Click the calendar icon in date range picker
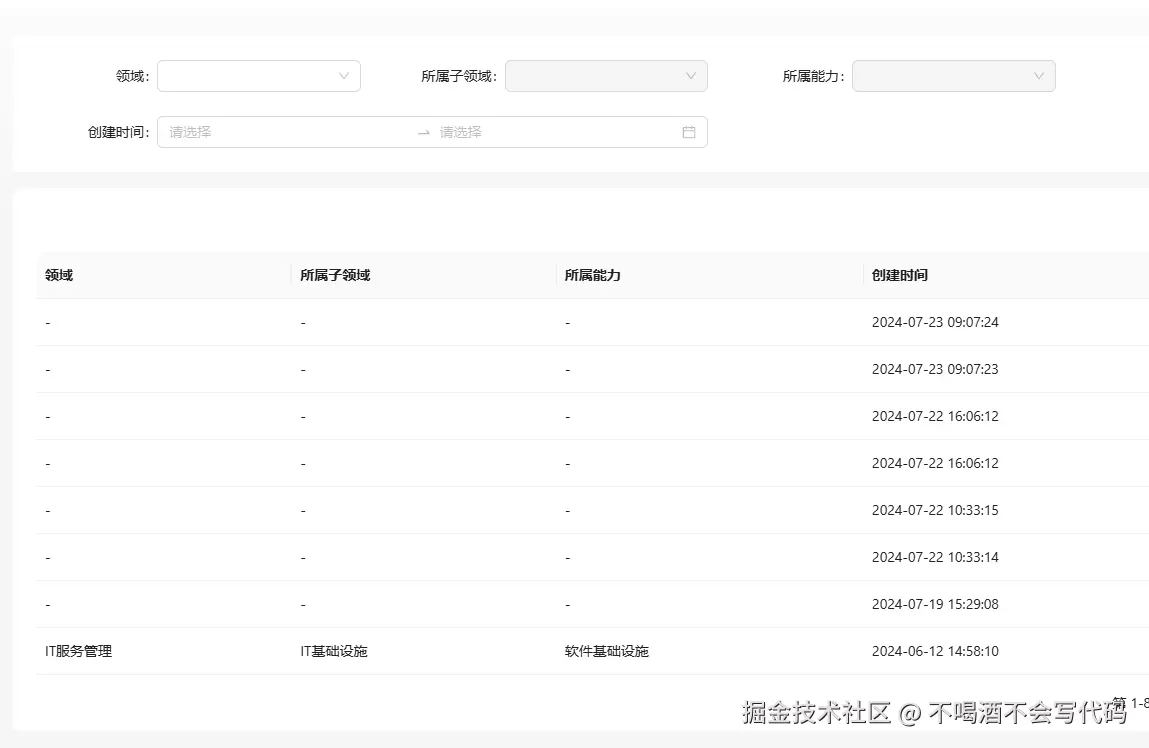Image resolution: width=1149 pixels, height=748 pixels. tap(689, 133)
